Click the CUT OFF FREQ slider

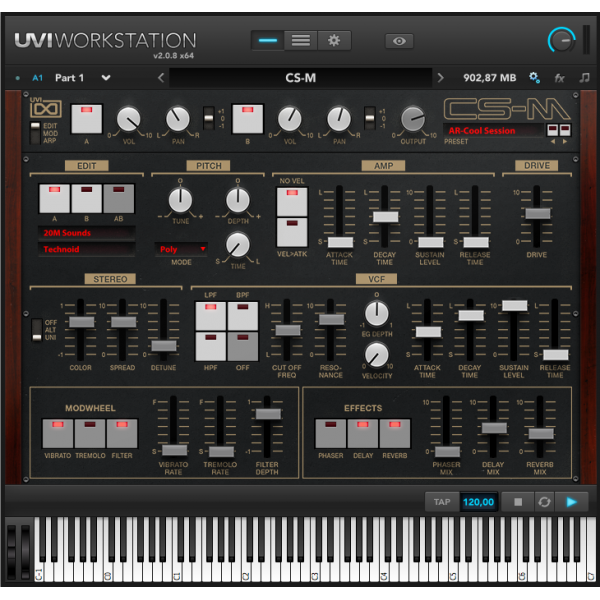[287, 330]
